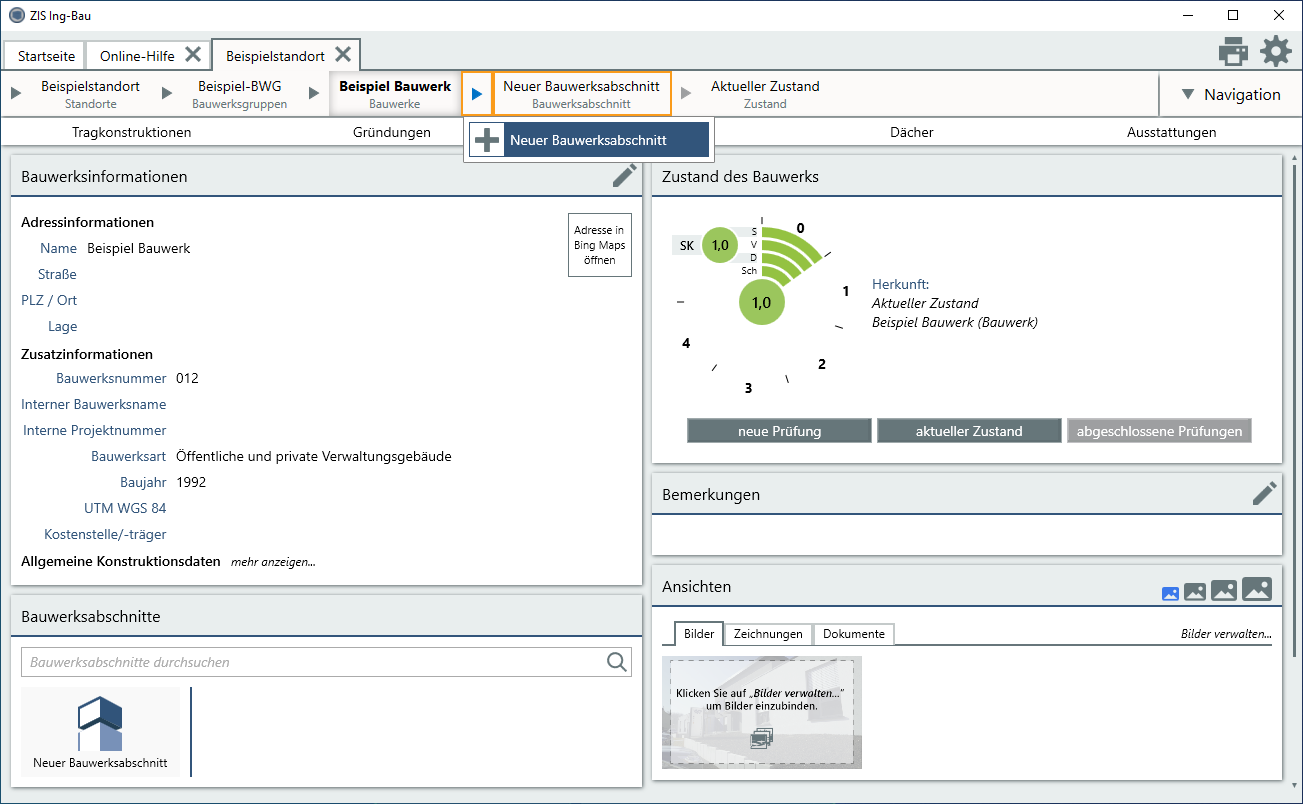Click 'Adresse in Bing Maps öffnen' button
The height and width of the screenshot is (804, 1303).
point(599,245)
